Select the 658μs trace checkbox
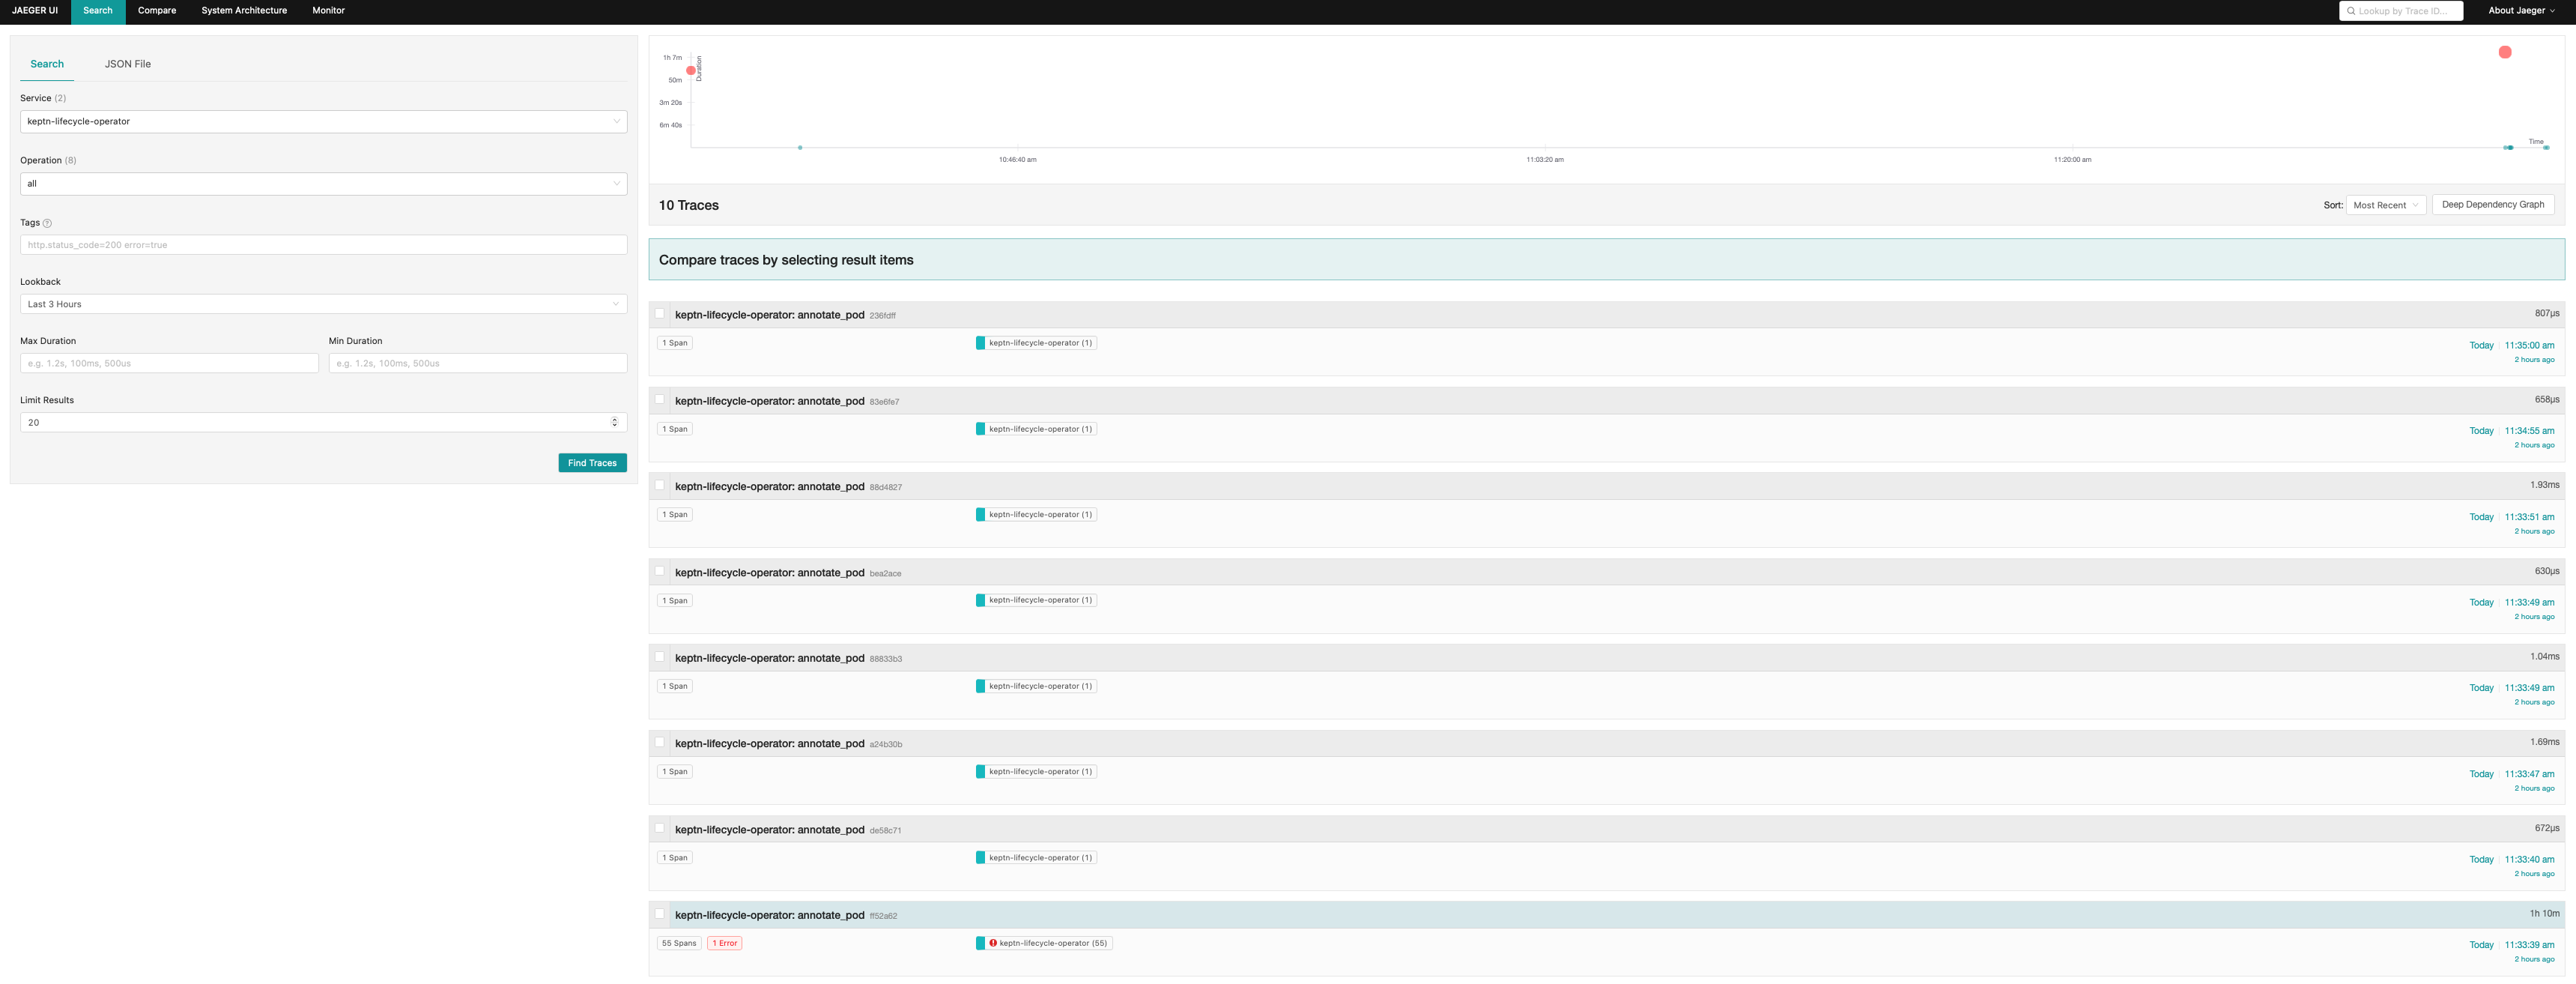Screen dimensions: 2576x984 point(660,400)
